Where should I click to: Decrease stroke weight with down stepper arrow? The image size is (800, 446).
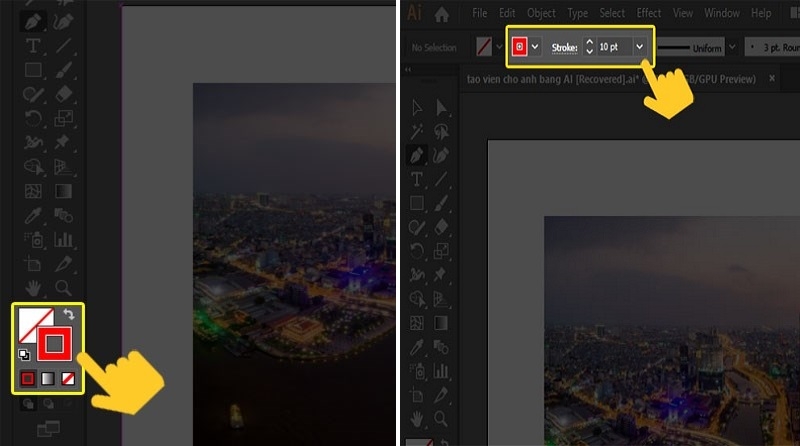(x=589, y=52)
